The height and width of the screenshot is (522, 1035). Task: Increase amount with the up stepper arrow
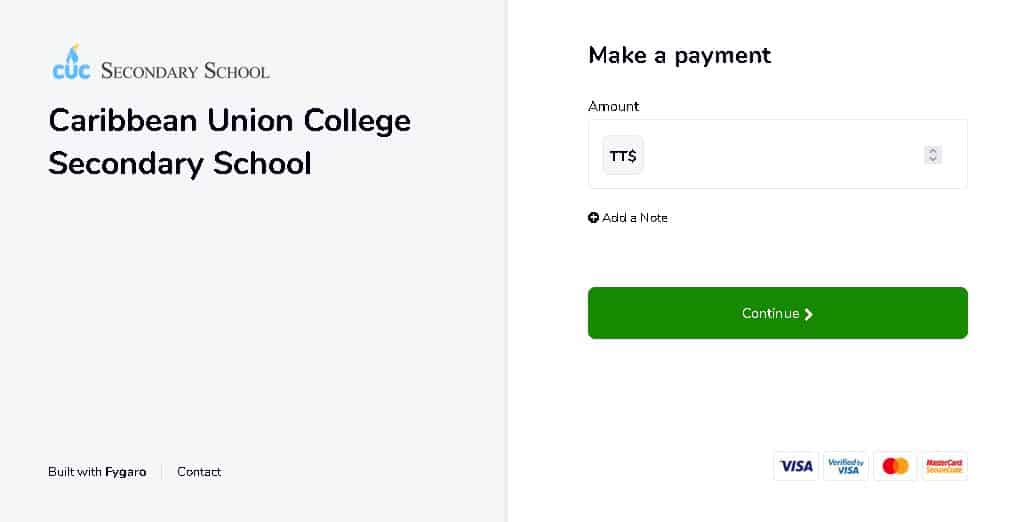coord(933,151)
